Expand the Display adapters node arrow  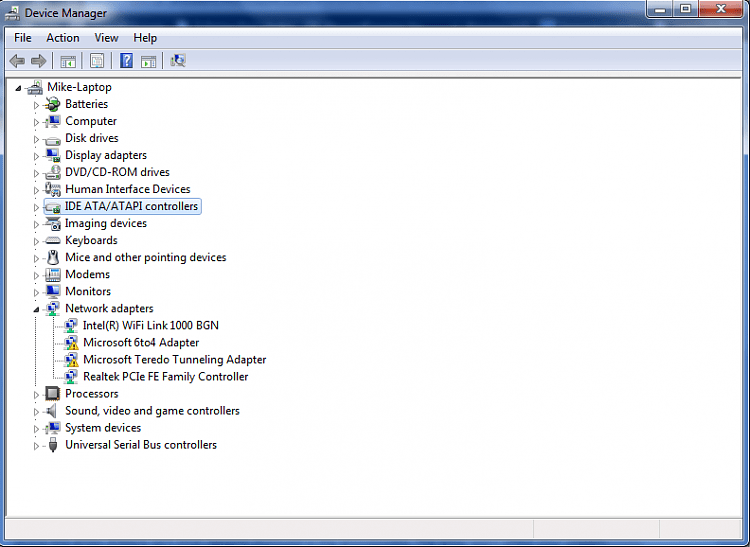36,156
